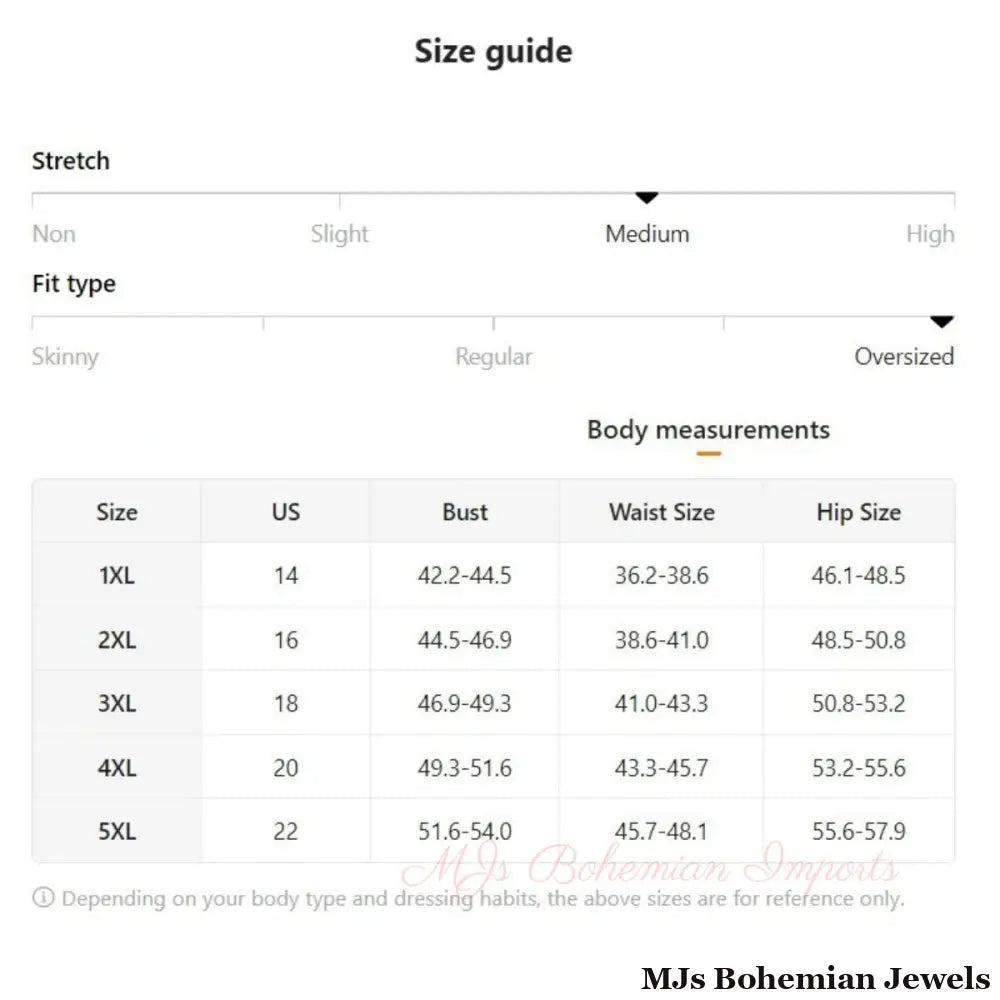Click the info icon beside the disclaimer
1000x1000 pixels.
pyautogui.click(x=43, y=898)
